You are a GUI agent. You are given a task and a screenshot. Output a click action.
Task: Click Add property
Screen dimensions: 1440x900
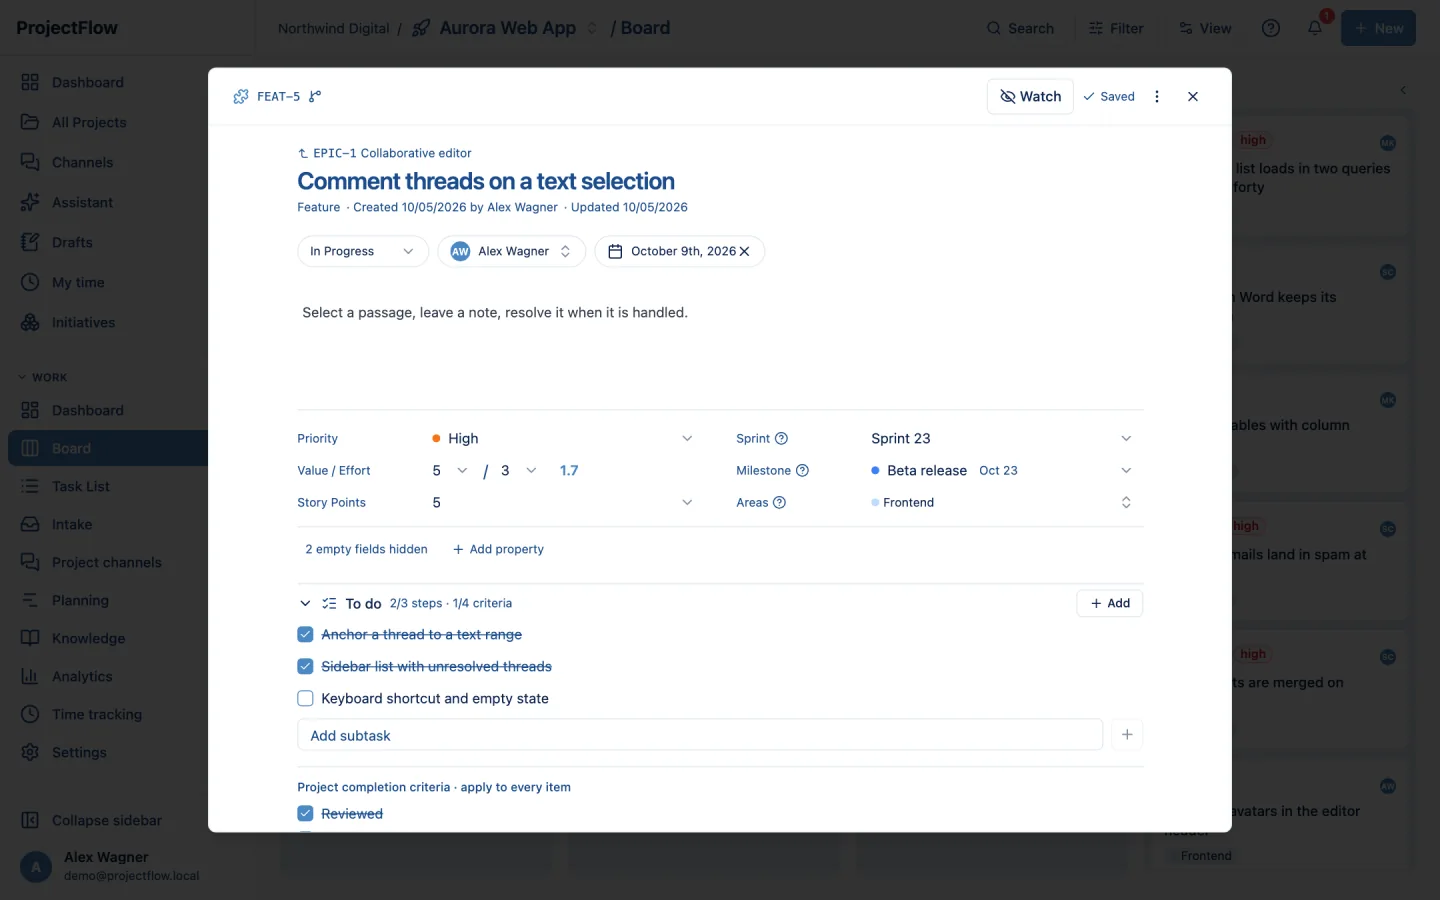point(498,549)
